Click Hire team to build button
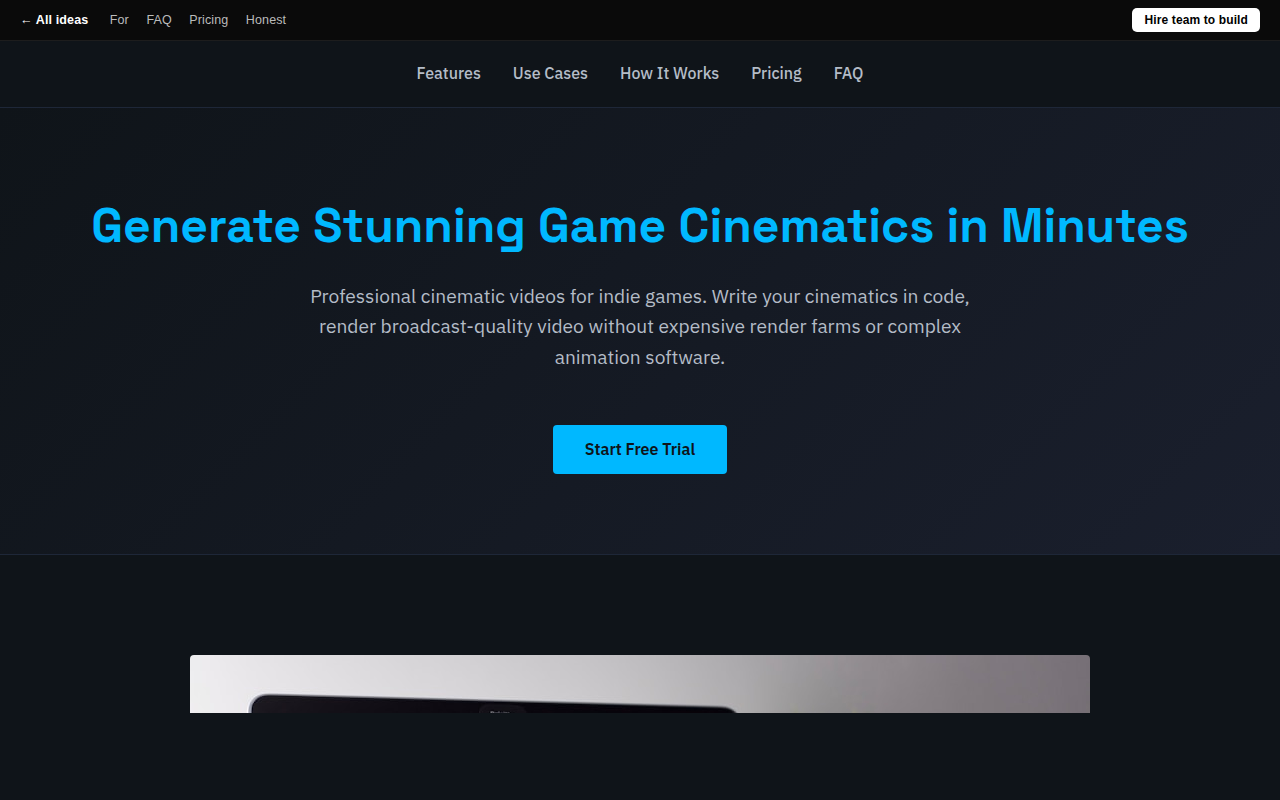The width and height of the screenshot is (1280, 800). pyautogui.click(x=1196, y=20)
